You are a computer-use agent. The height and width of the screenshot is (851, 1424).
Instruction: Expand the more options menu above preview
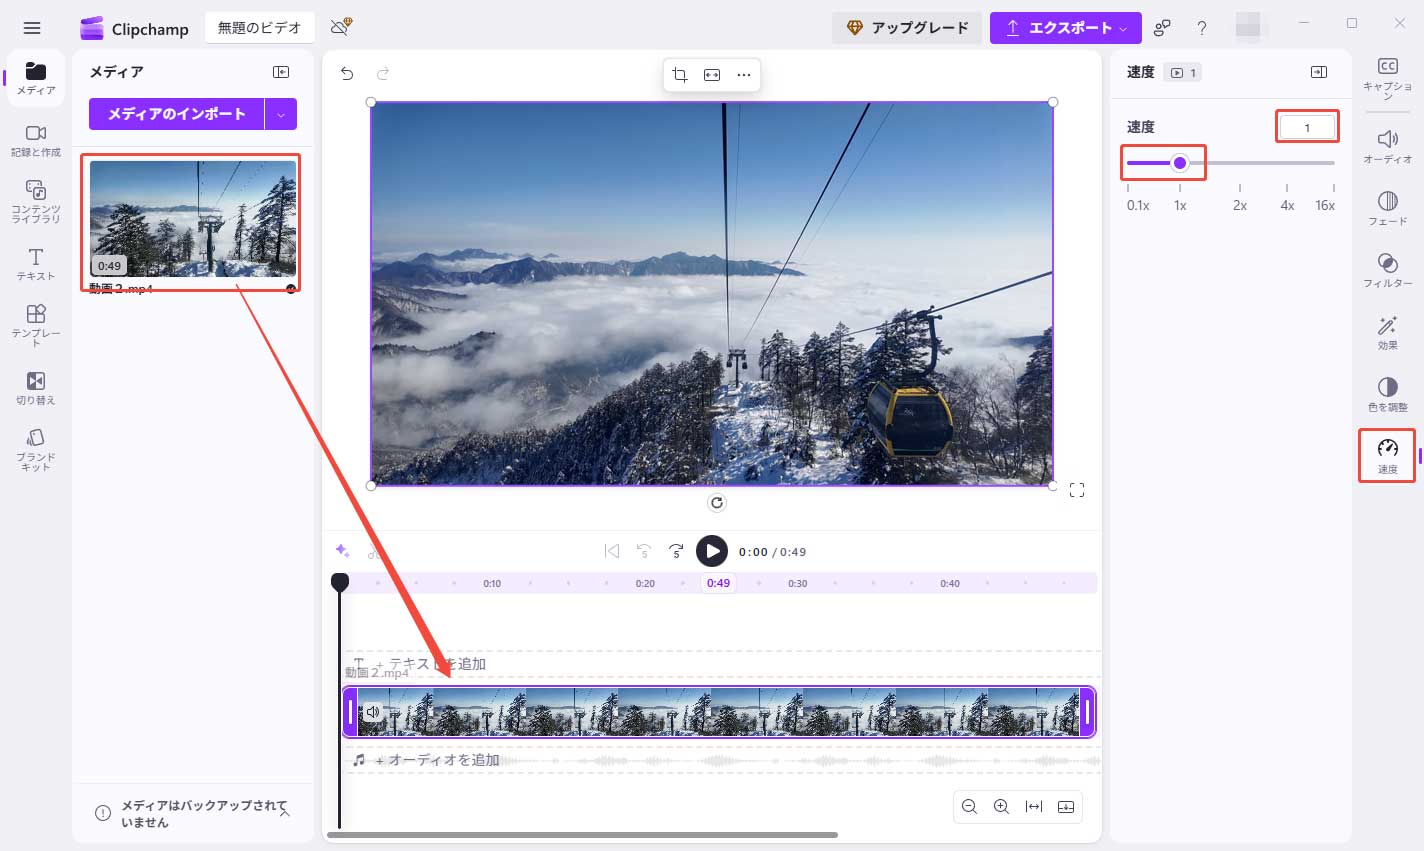(744, 74)
